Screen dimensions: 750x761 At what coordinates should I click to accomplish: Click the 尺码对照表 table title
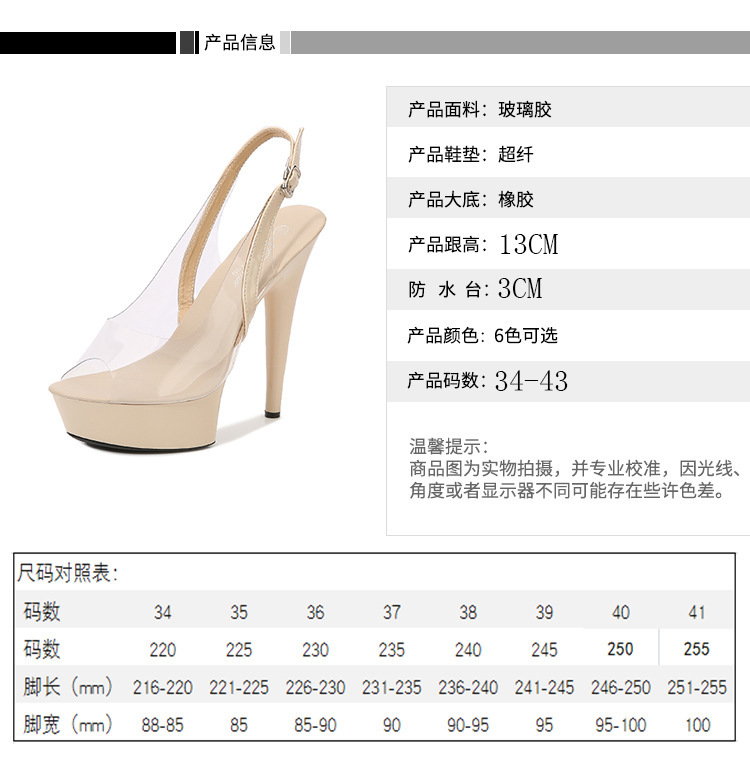point(68,573)
